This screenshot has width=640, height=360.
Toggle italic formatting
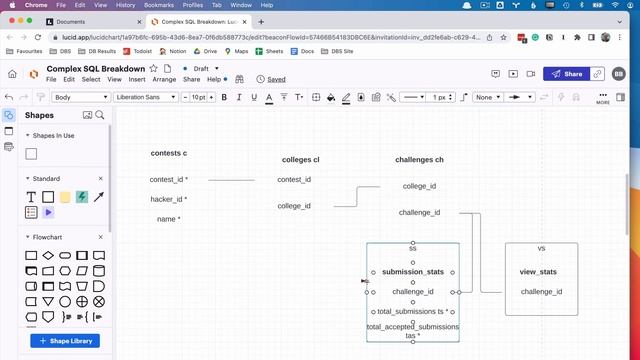tap(239, 97)
